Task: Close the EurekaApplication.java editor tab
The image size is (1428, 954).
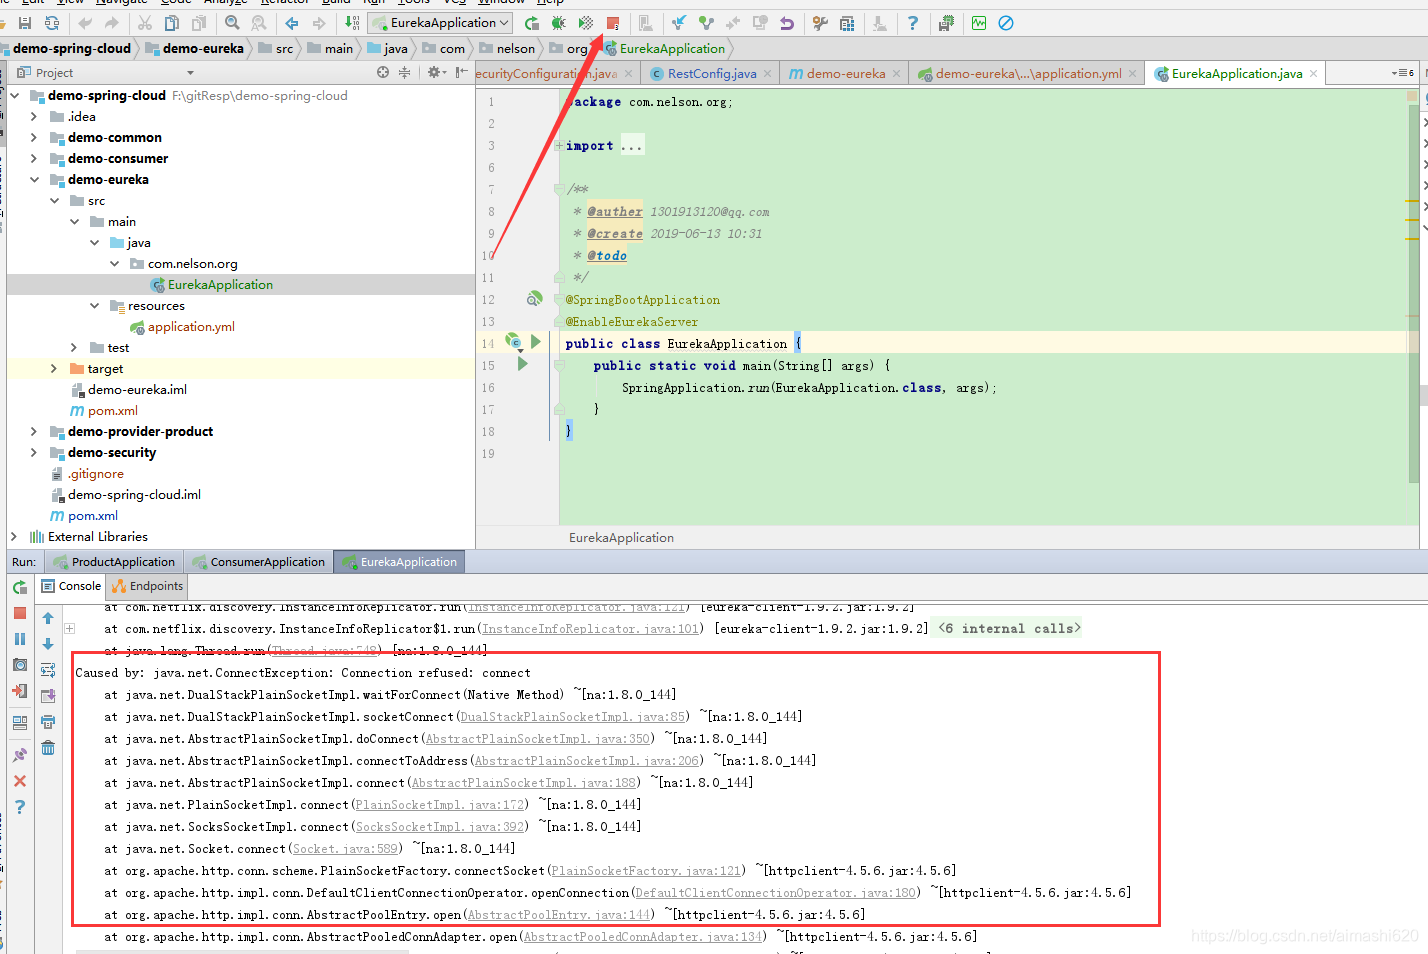Action: (x=1314, y=74)
